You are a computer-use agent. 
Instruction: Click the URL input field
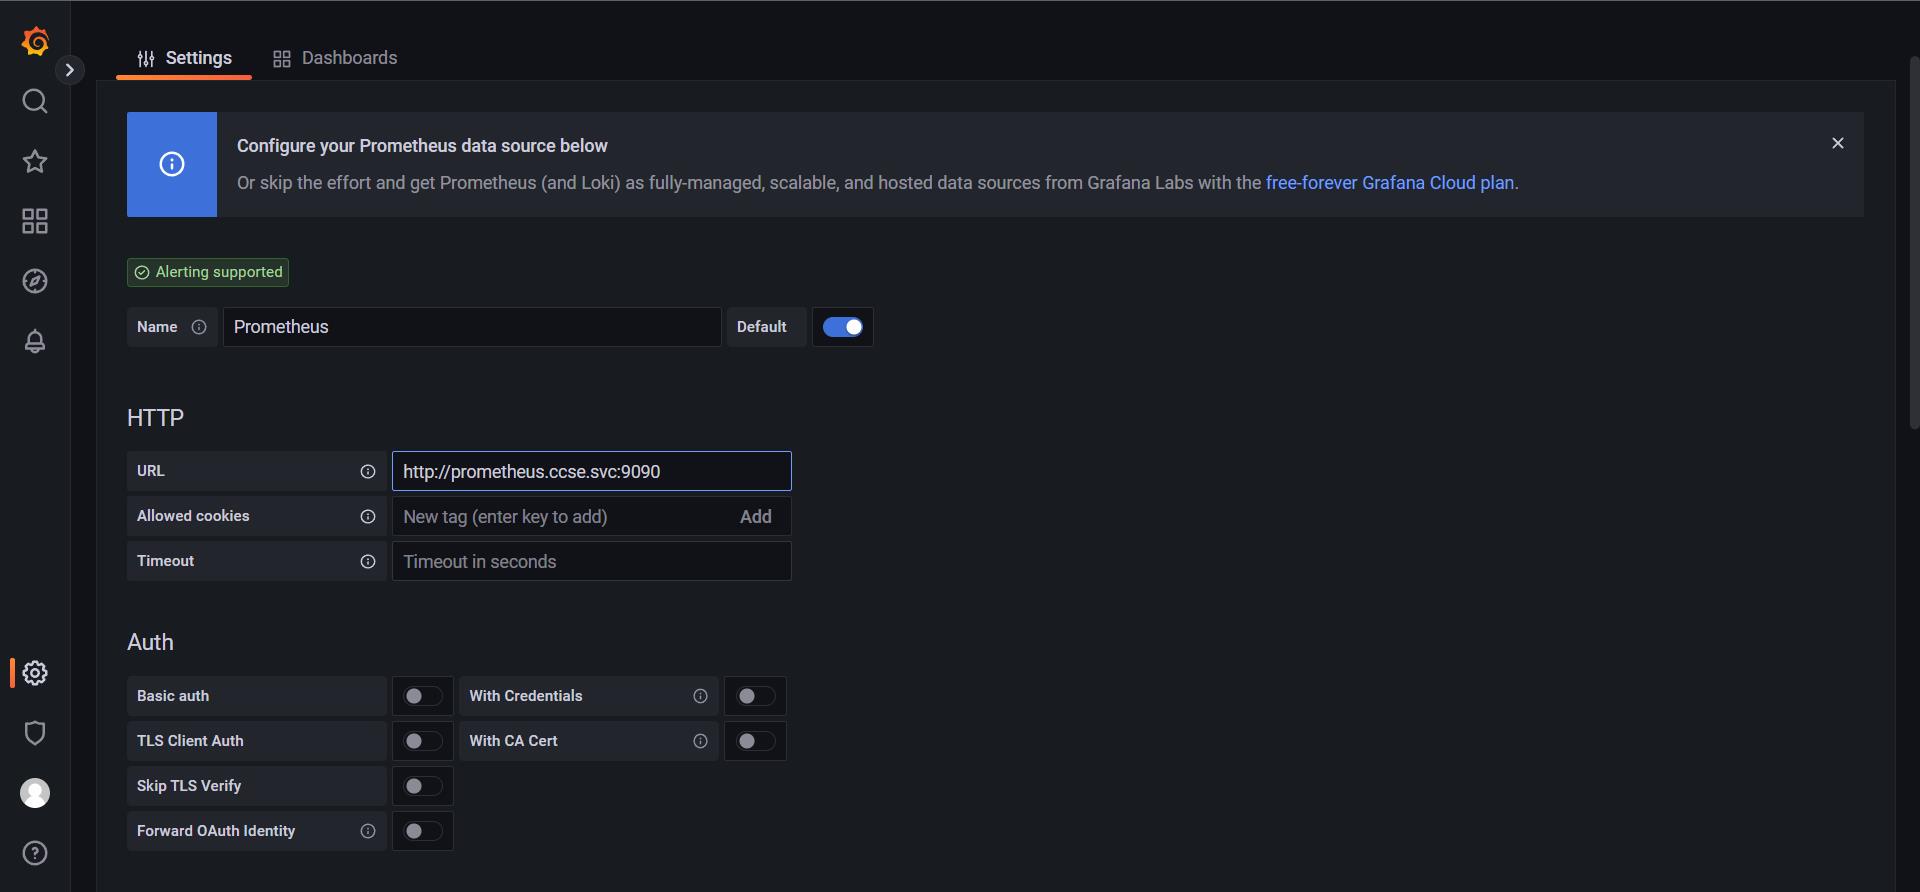click(x=592, y=471)
